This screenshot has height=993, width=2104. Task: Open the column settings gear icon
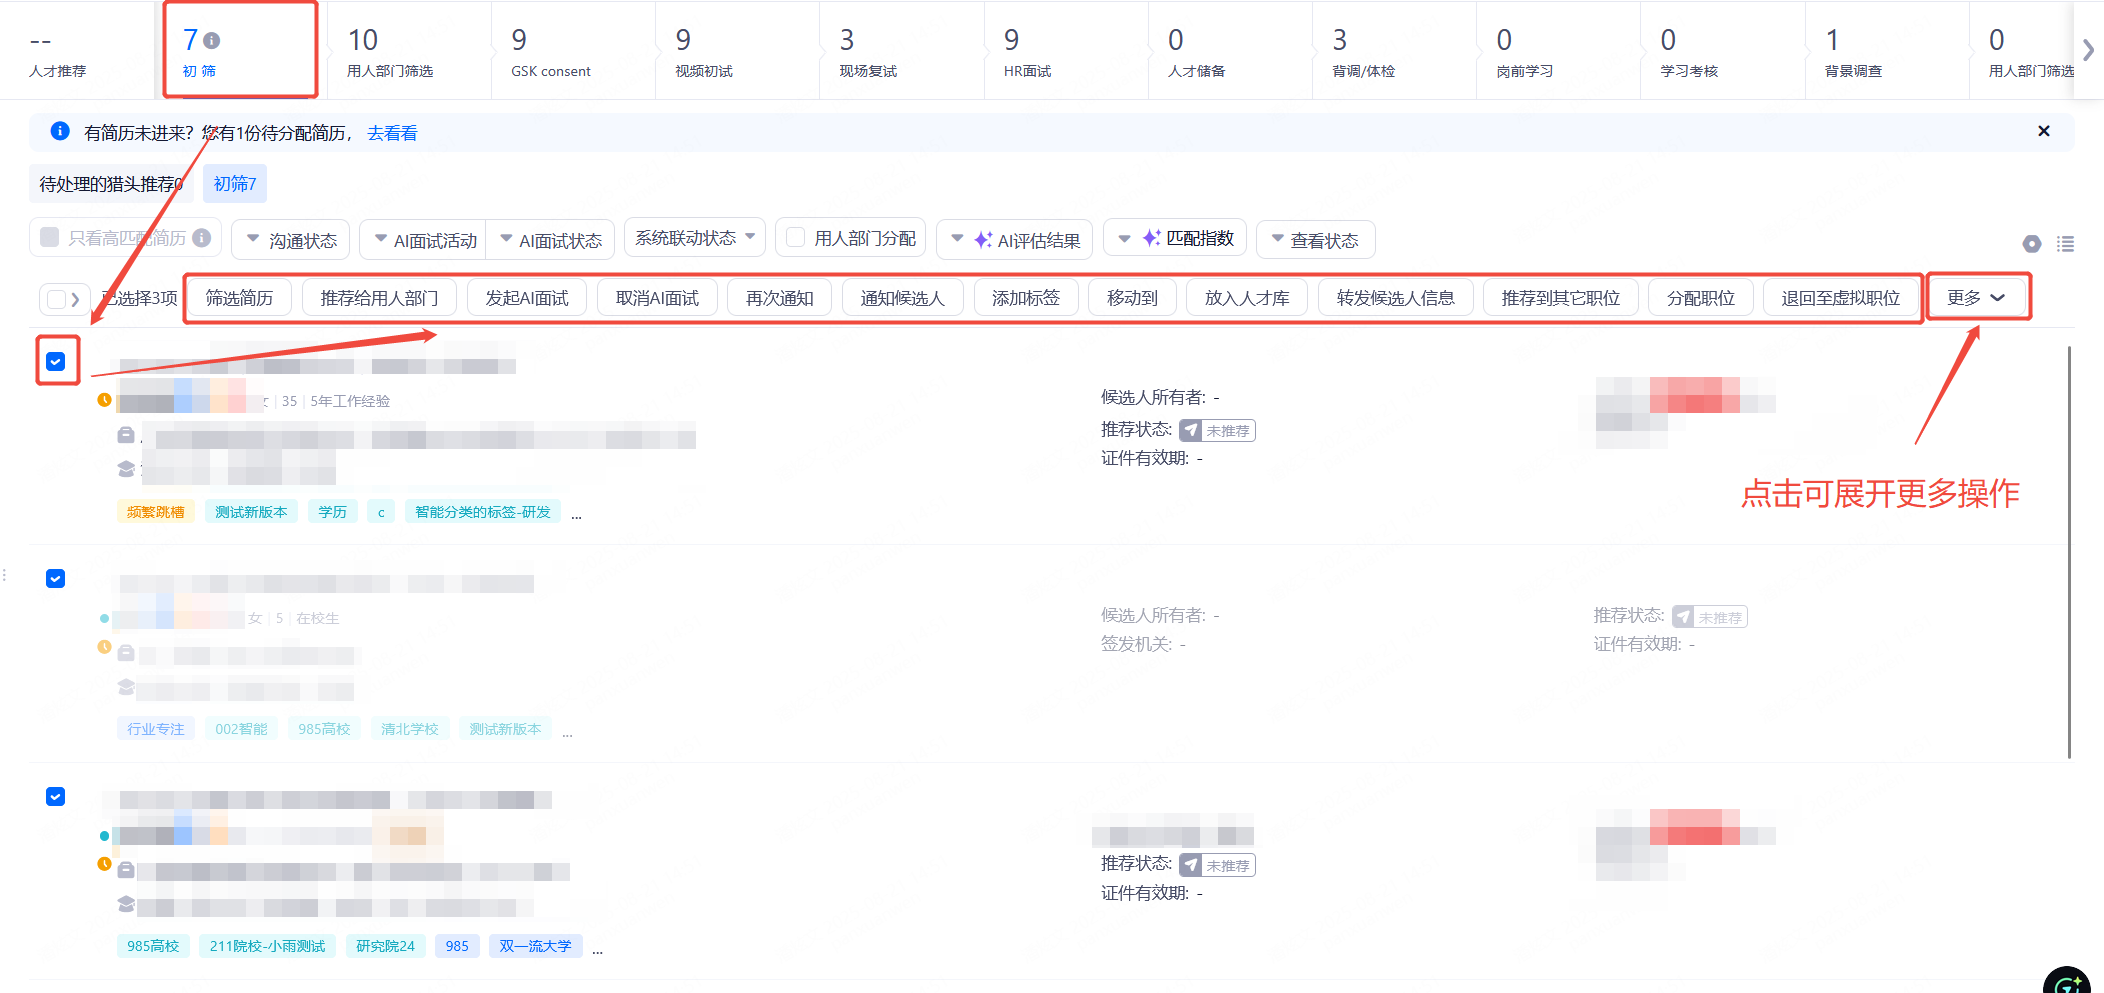[x=2031, y=243]
